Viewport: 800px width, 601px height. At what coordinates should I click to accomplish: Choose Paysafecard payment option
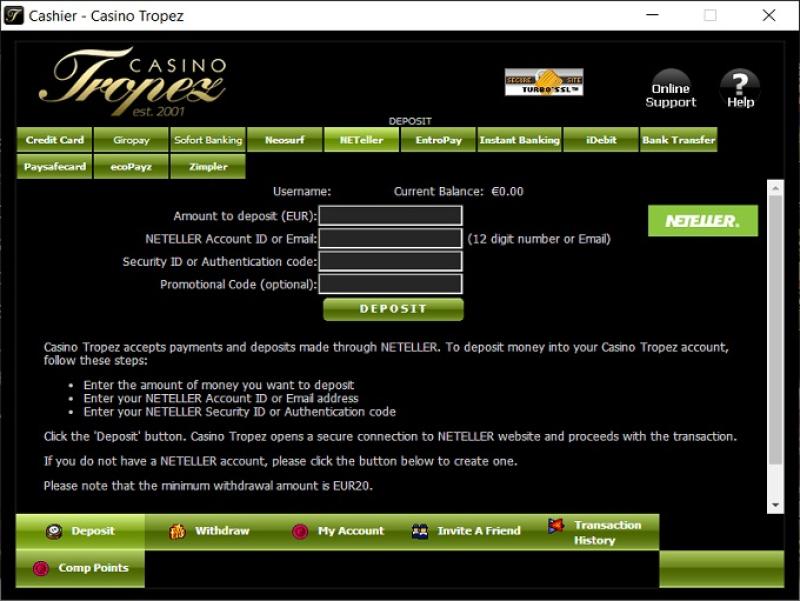pos(55,167)
